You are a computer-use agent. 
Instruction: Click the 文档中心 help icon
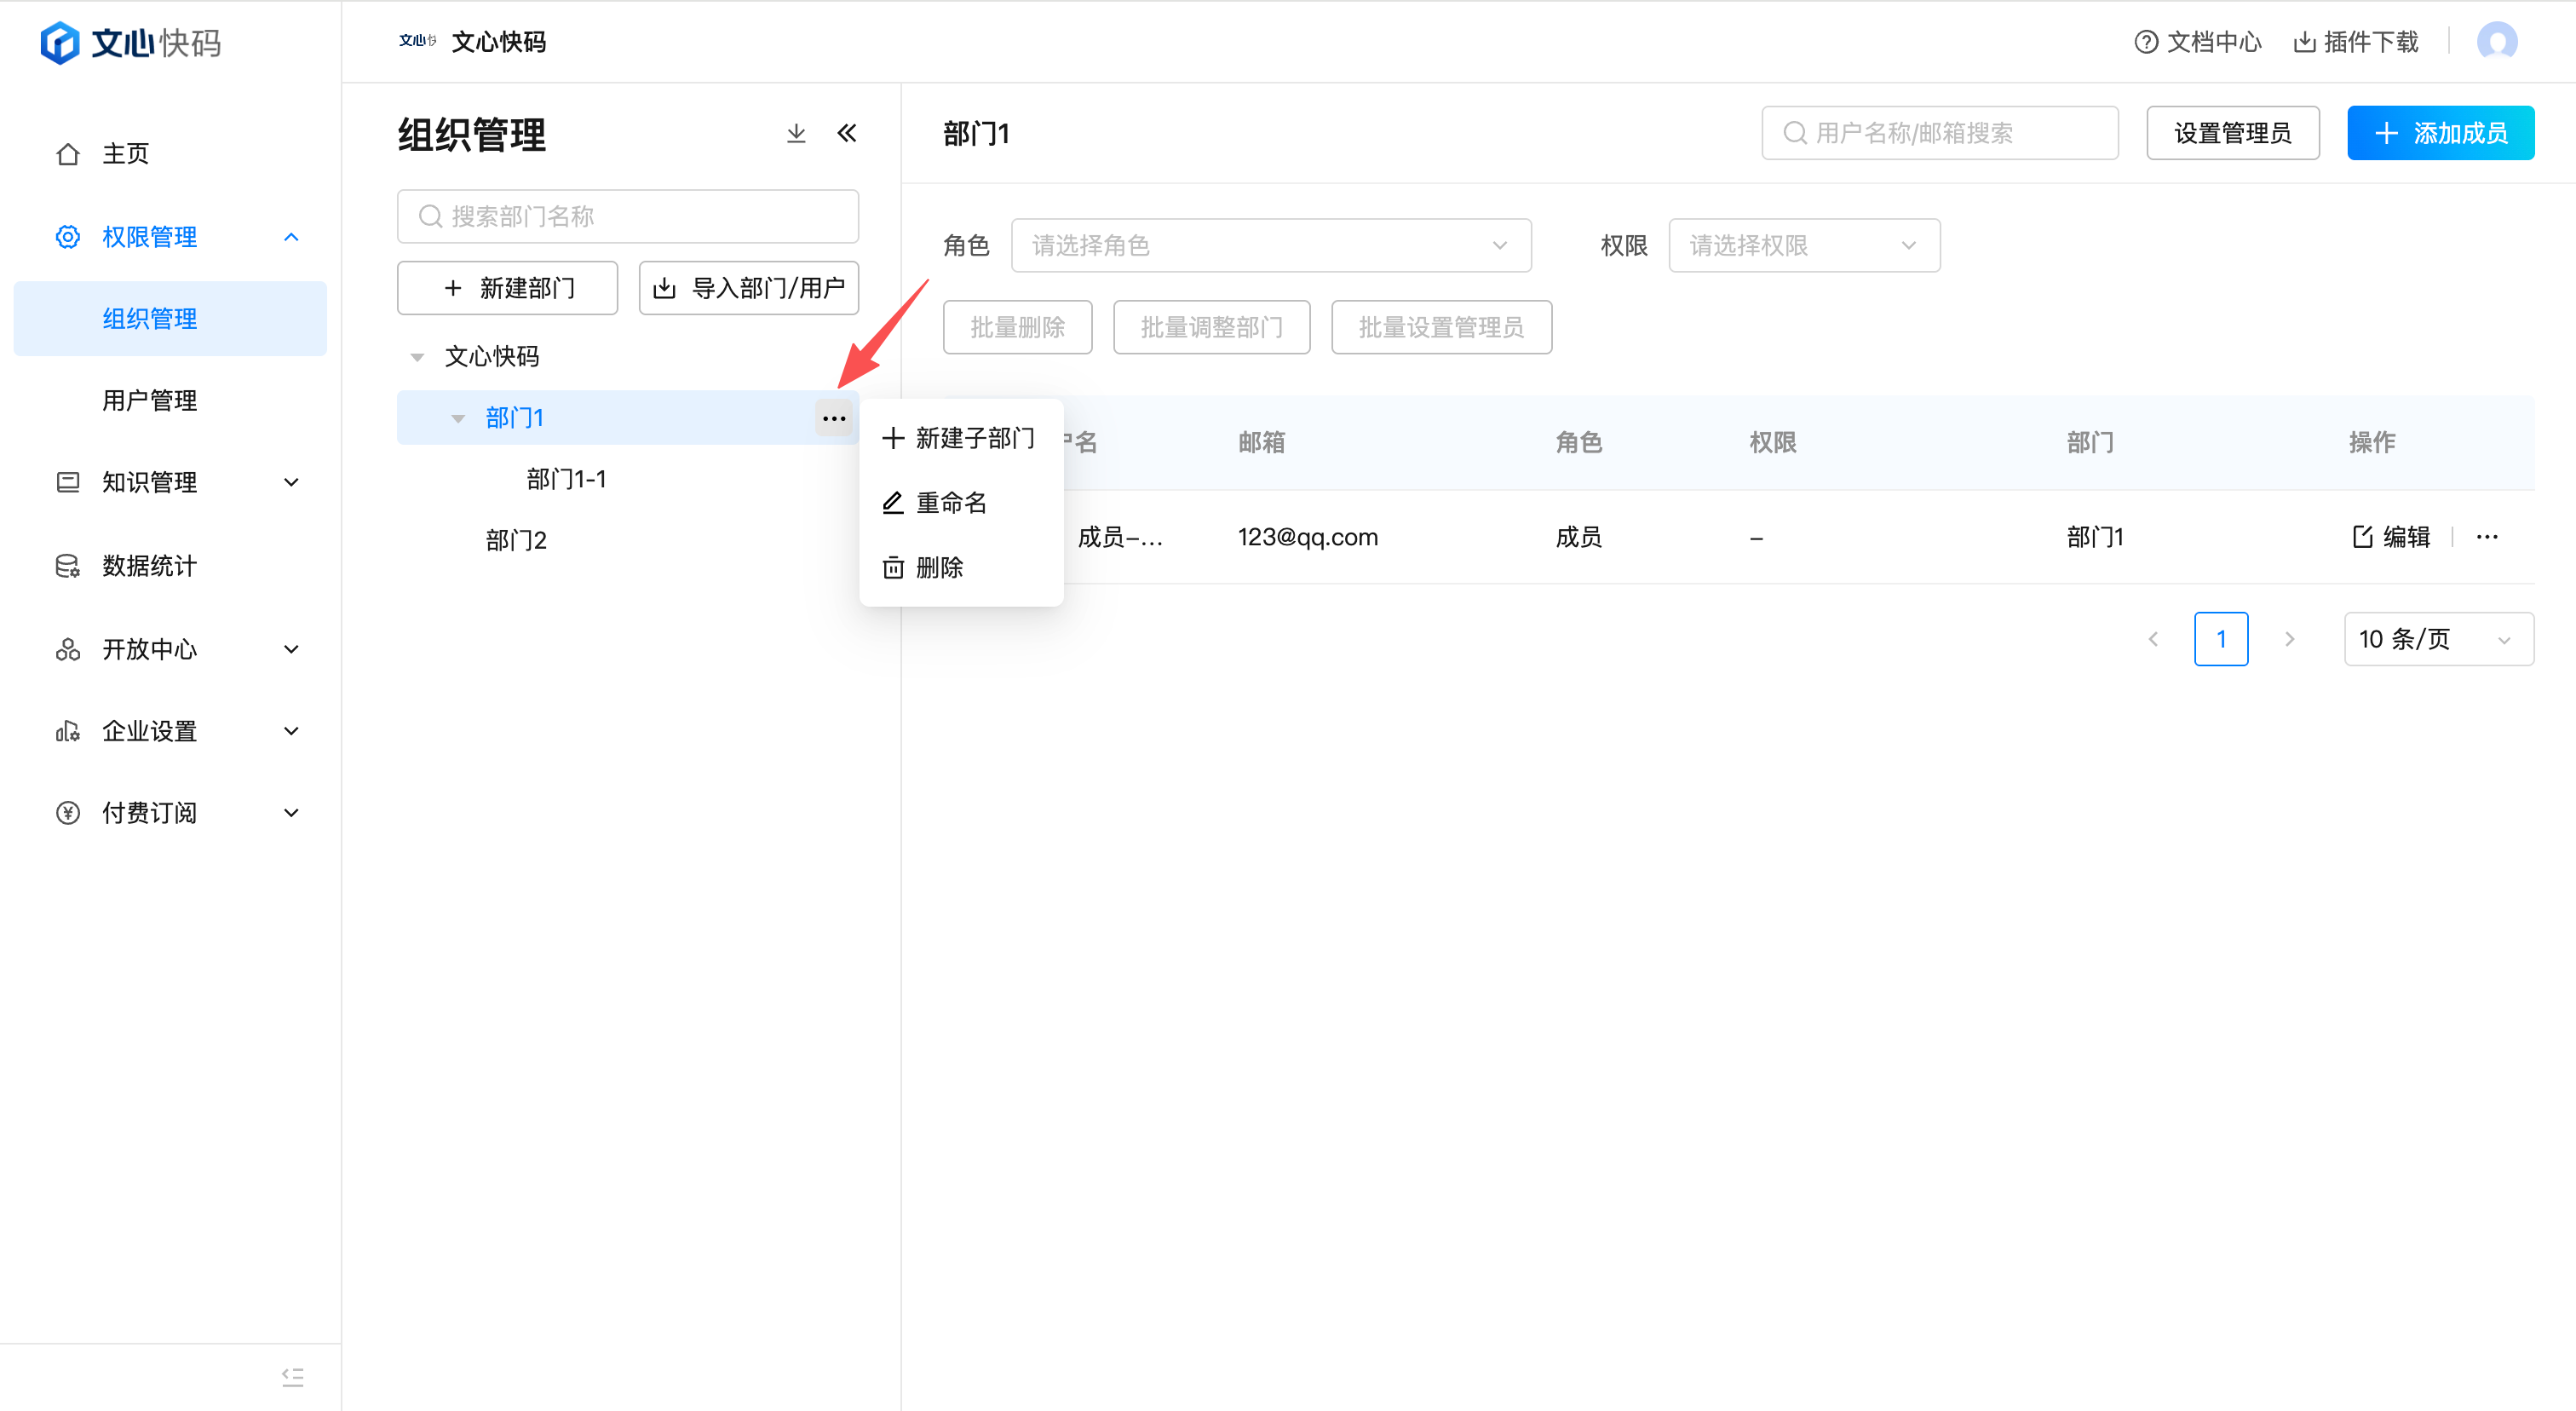(x=2145, y=42)
